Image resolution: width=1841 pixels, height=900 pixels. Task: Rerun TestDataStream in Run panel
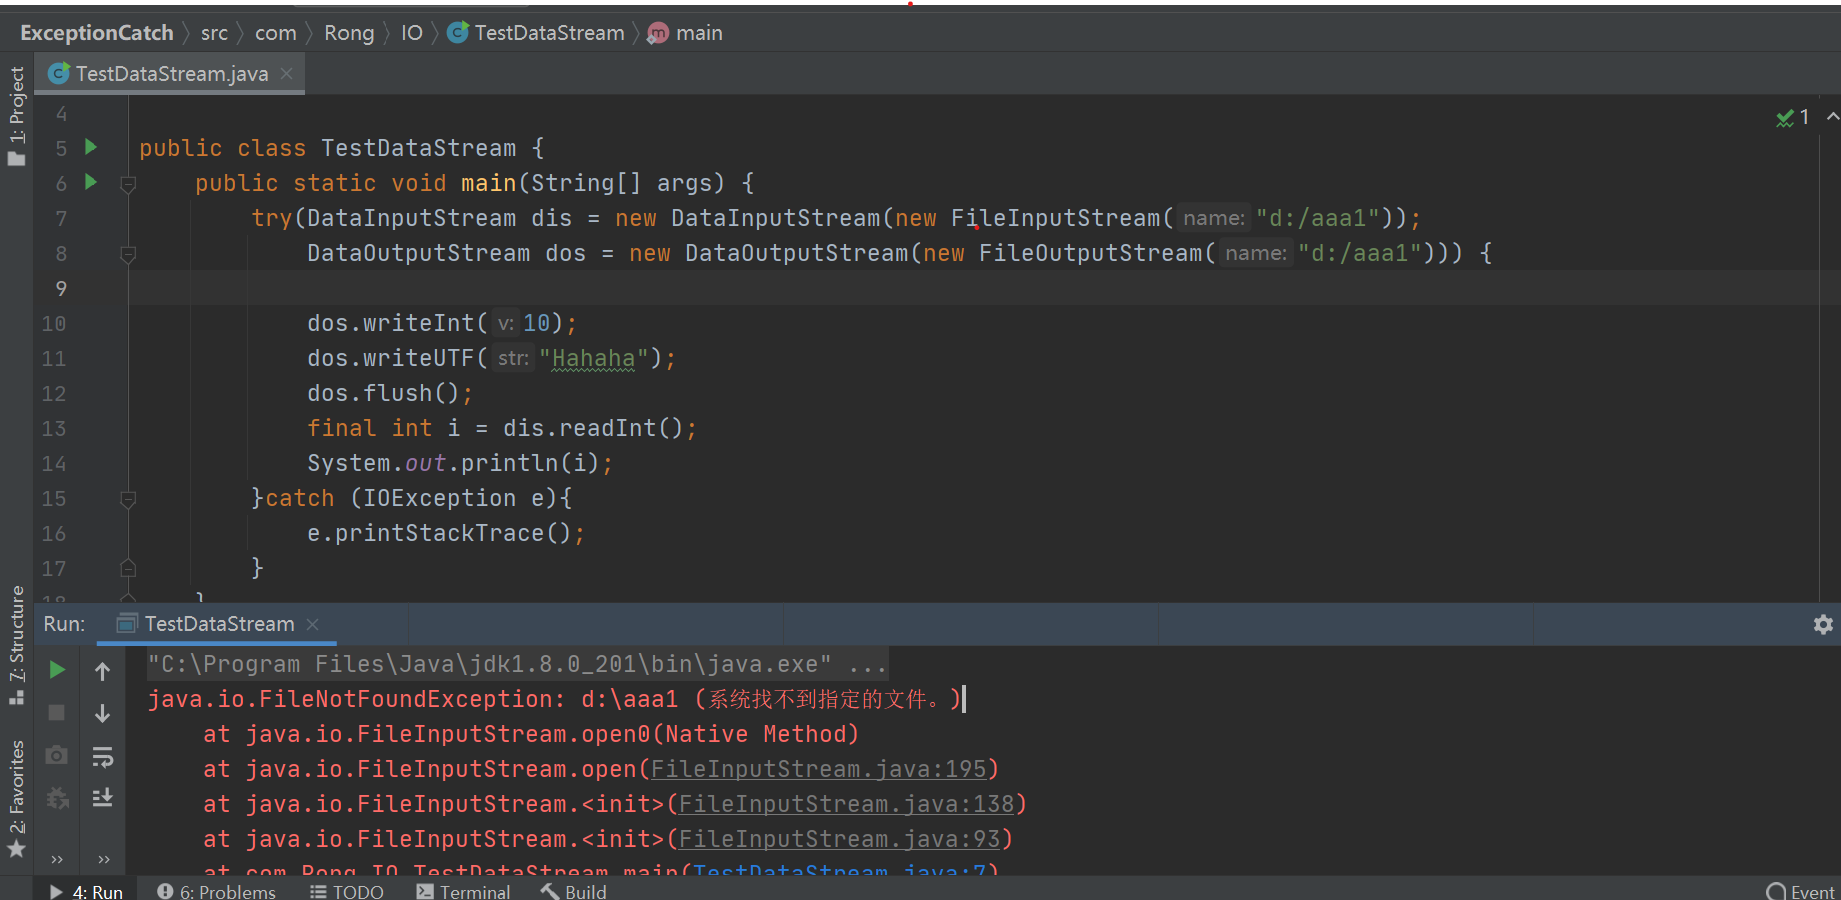57,670
